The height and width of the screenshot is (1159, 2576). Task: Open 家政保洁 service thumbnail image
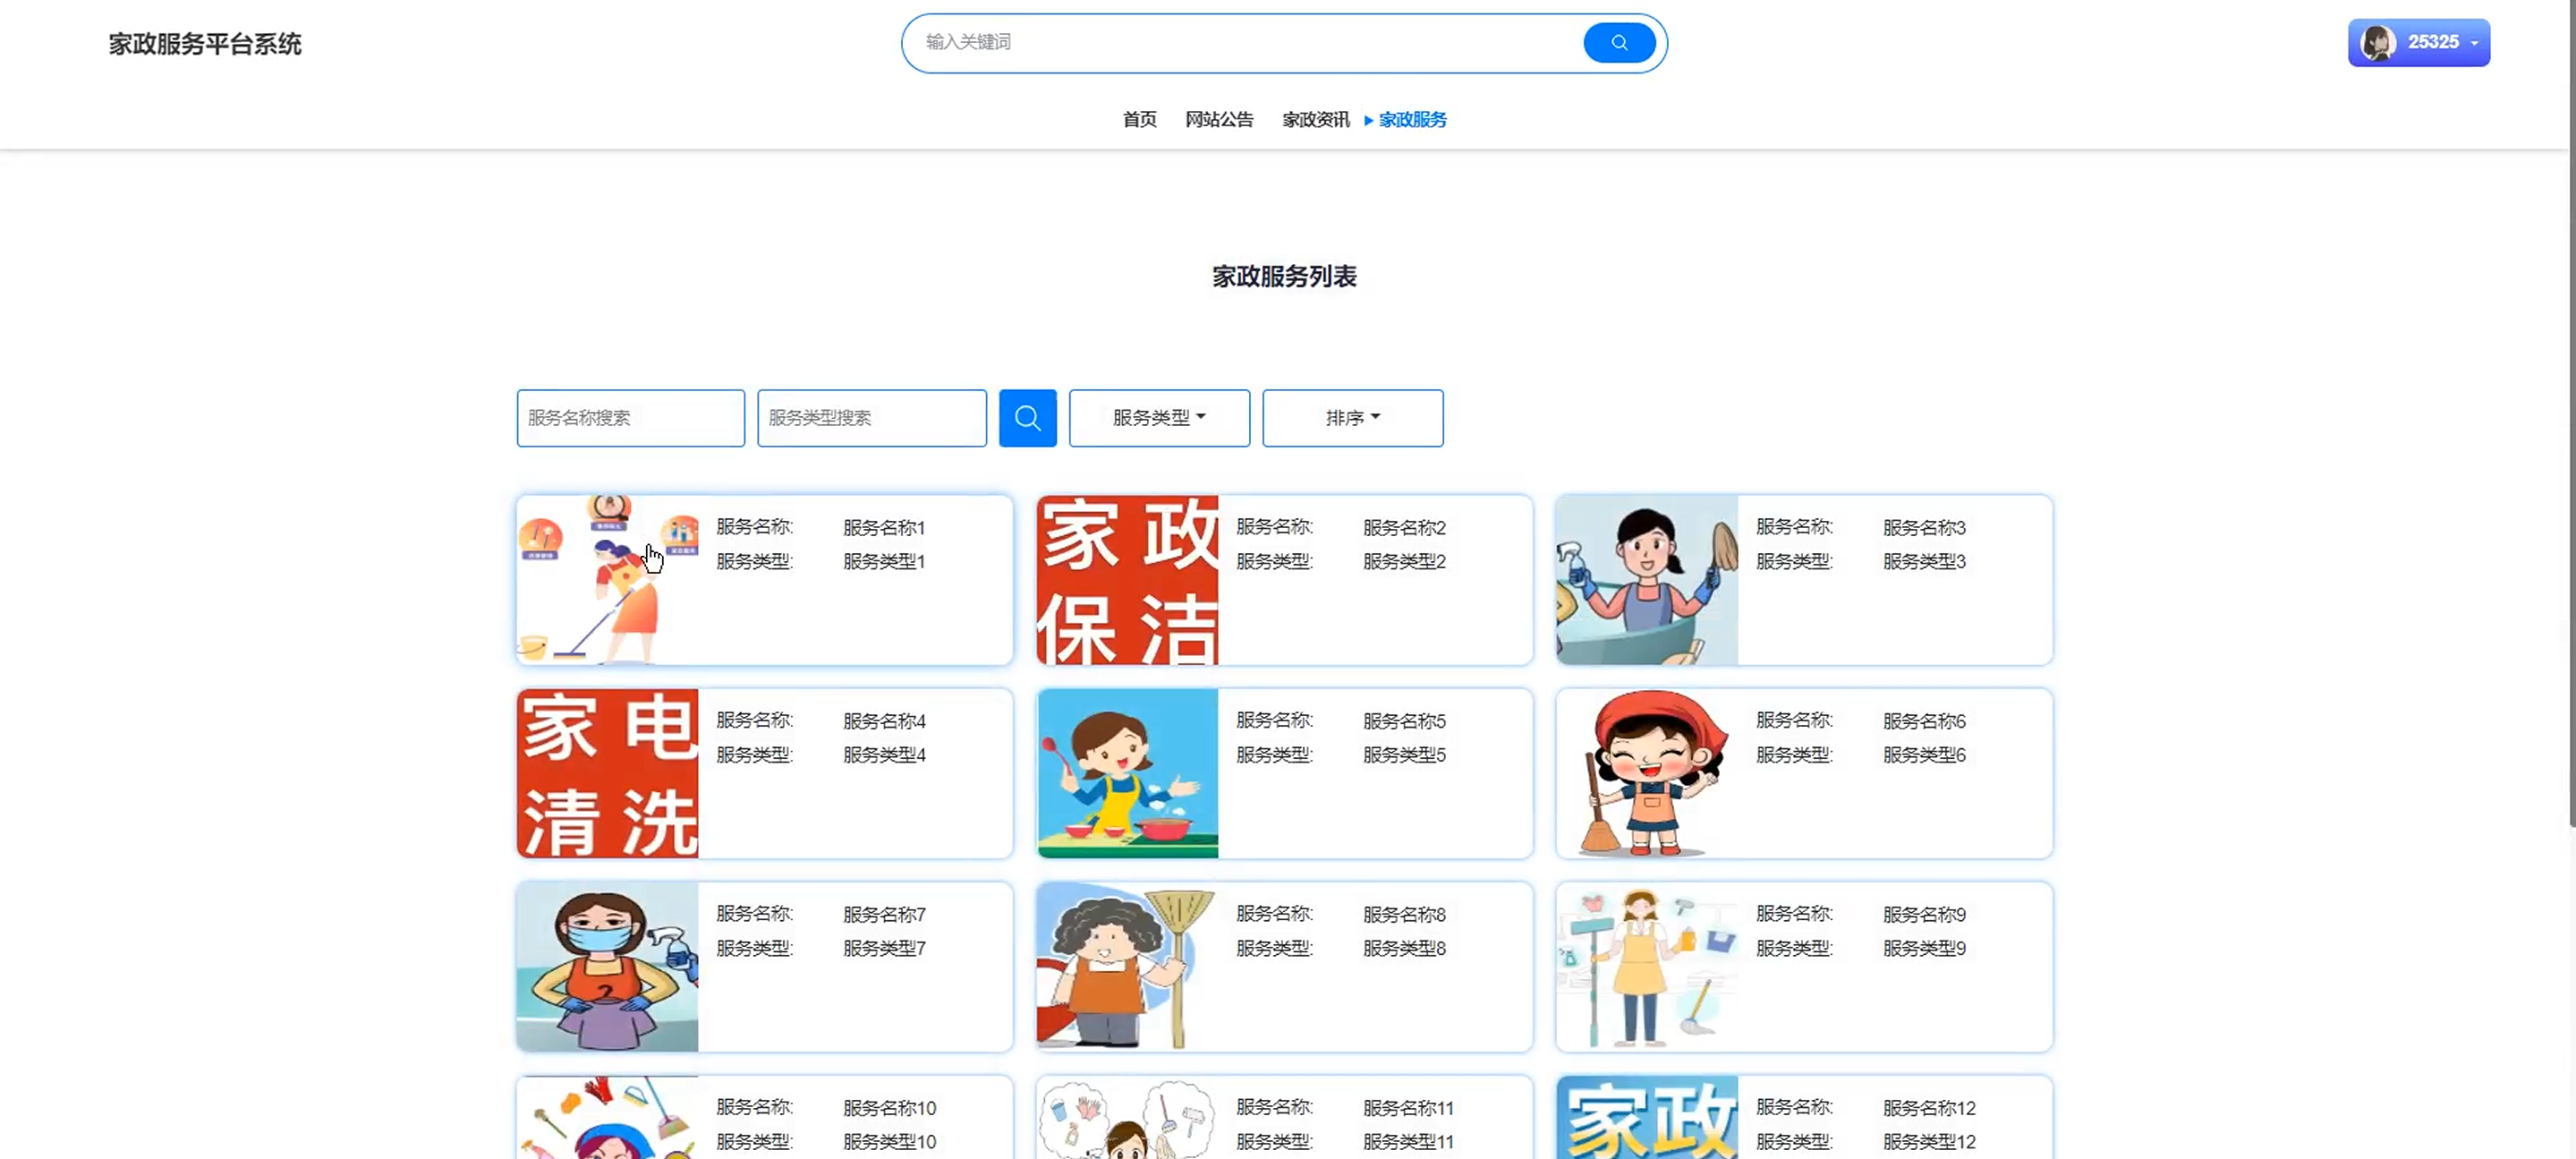click(1127, 580)
